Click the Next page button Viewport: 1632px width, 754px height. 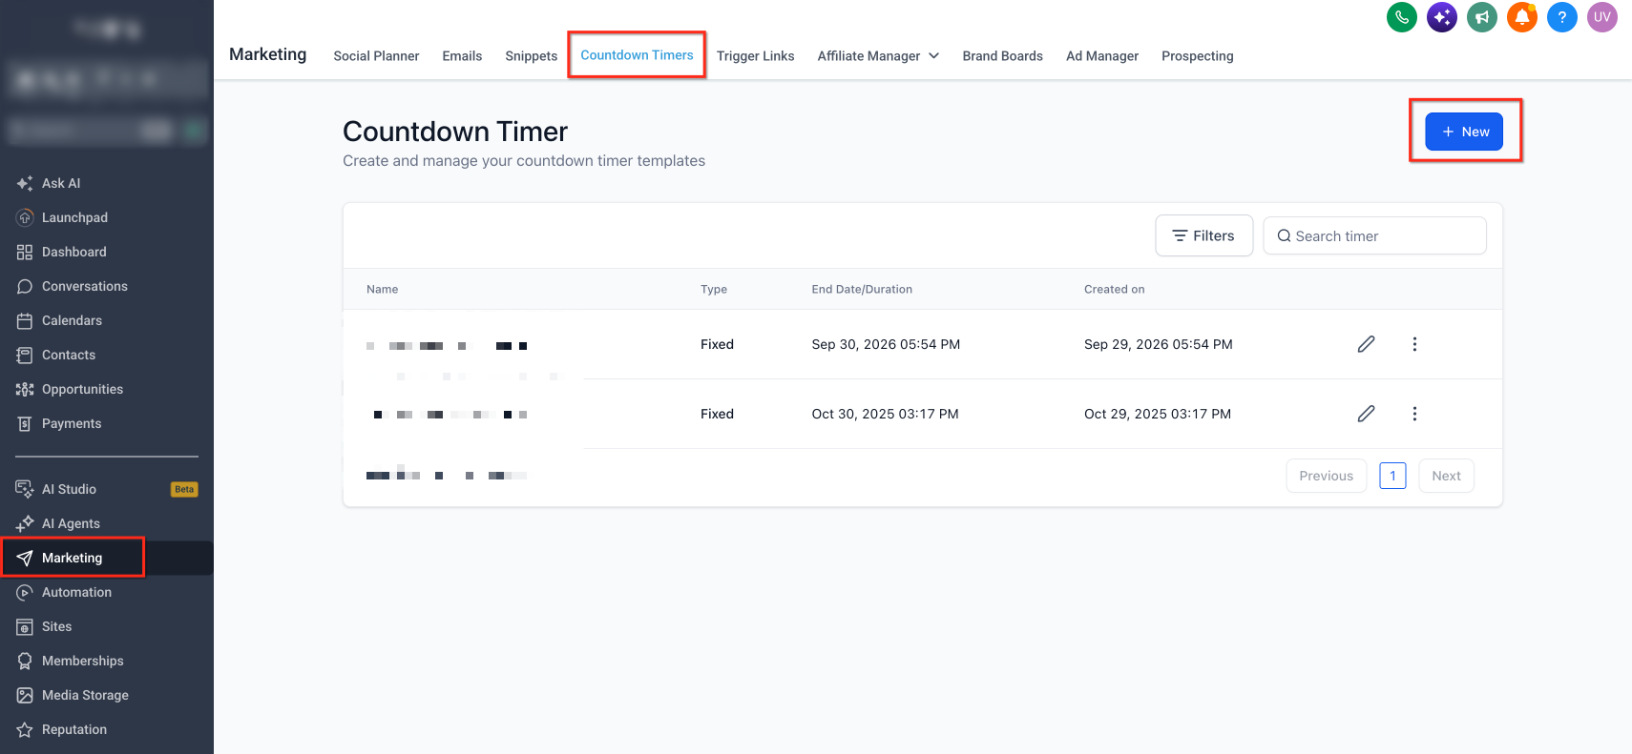[x=1446, y=476]
